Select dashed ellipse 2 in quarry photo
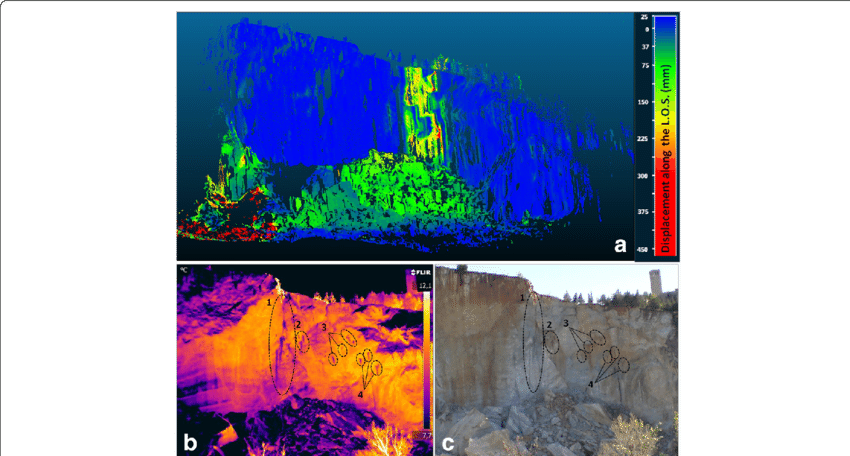Viewport: 850px width, 456px height. (551, 341)
